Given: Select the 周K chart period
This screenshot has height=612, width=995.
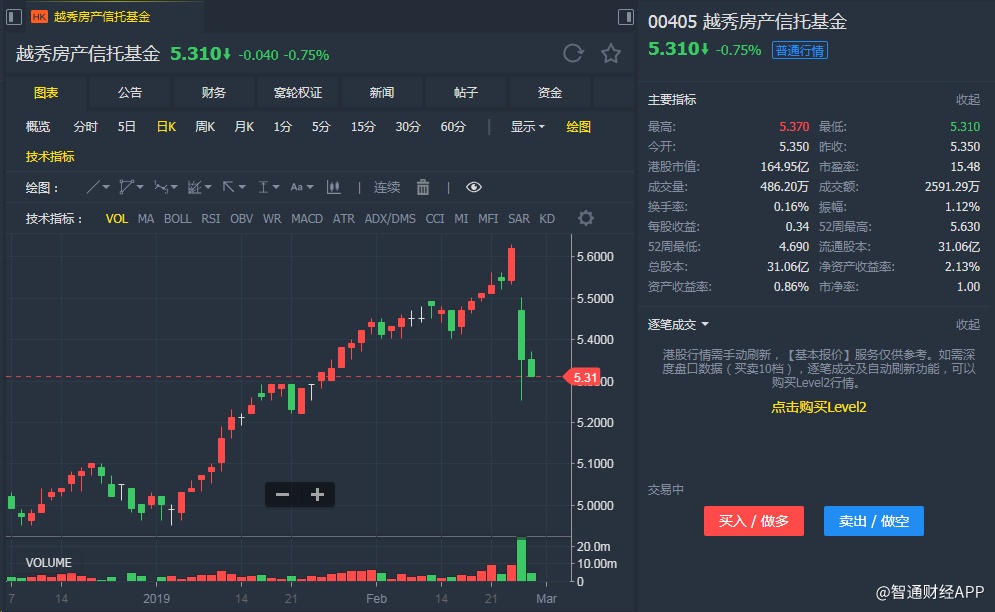Looking at the screenshot, I should click(x=204, y=127).
